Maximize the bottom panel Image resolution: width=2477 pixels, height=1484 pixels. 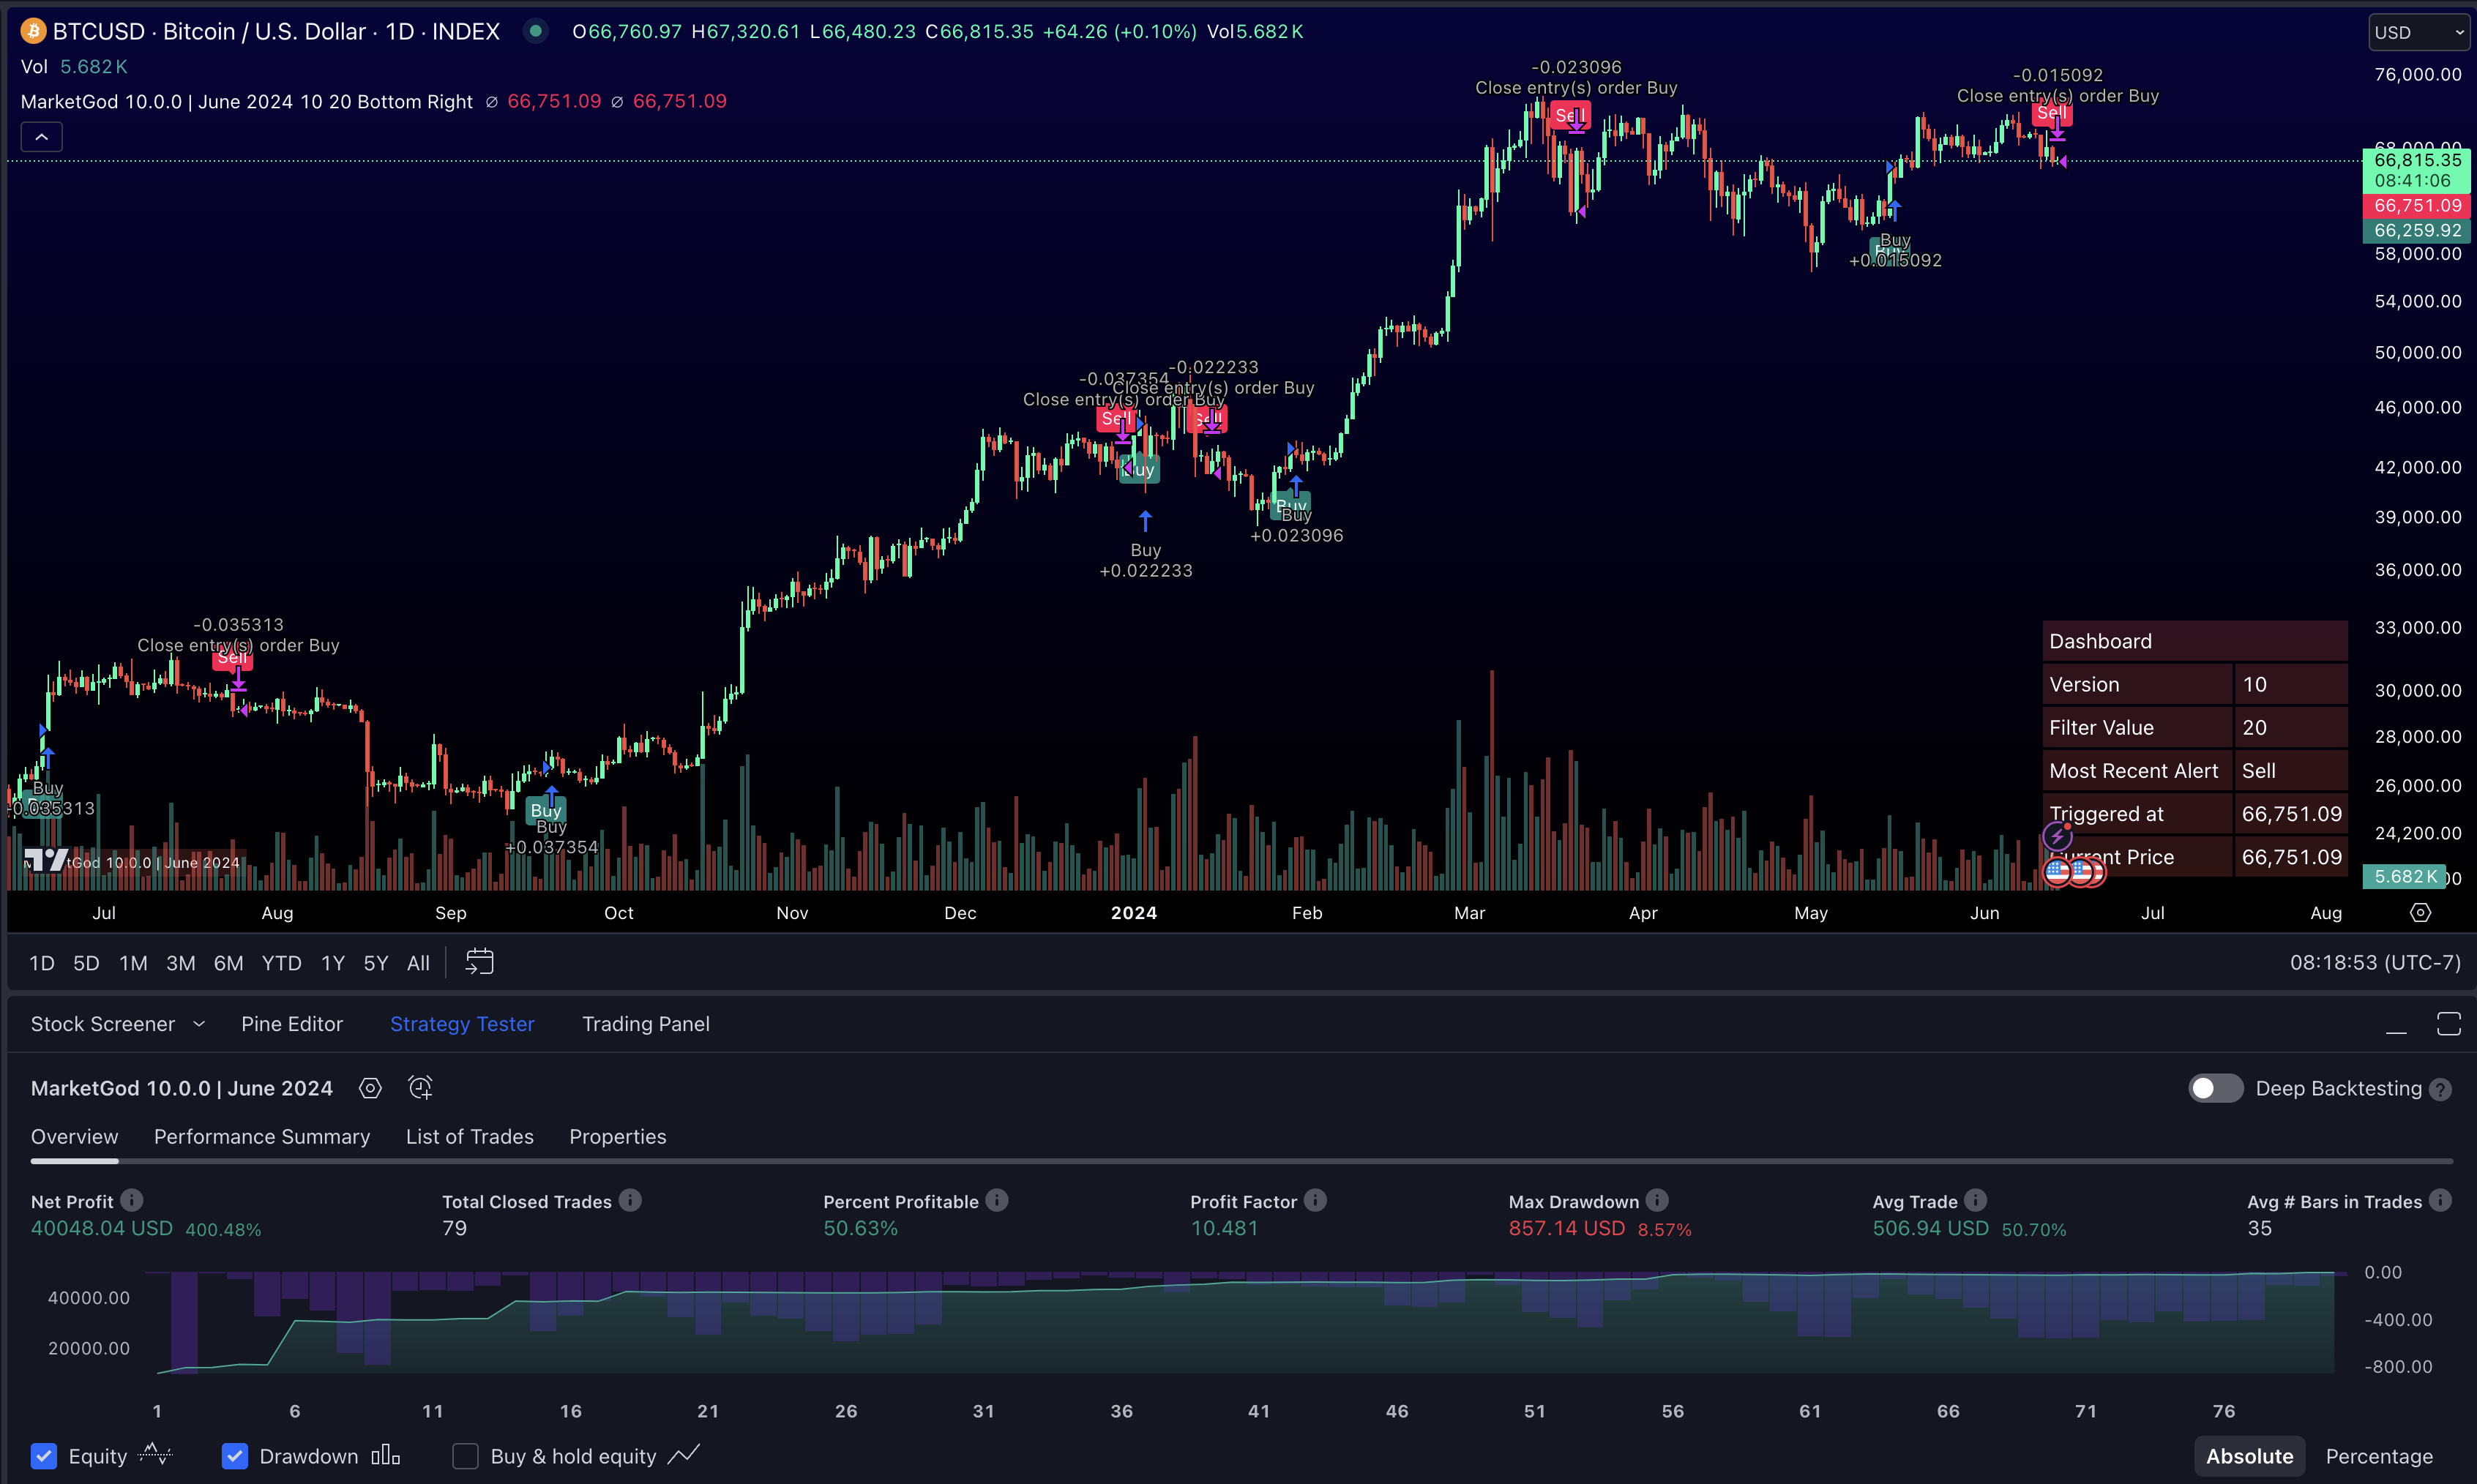(x=2448, y=1024)
